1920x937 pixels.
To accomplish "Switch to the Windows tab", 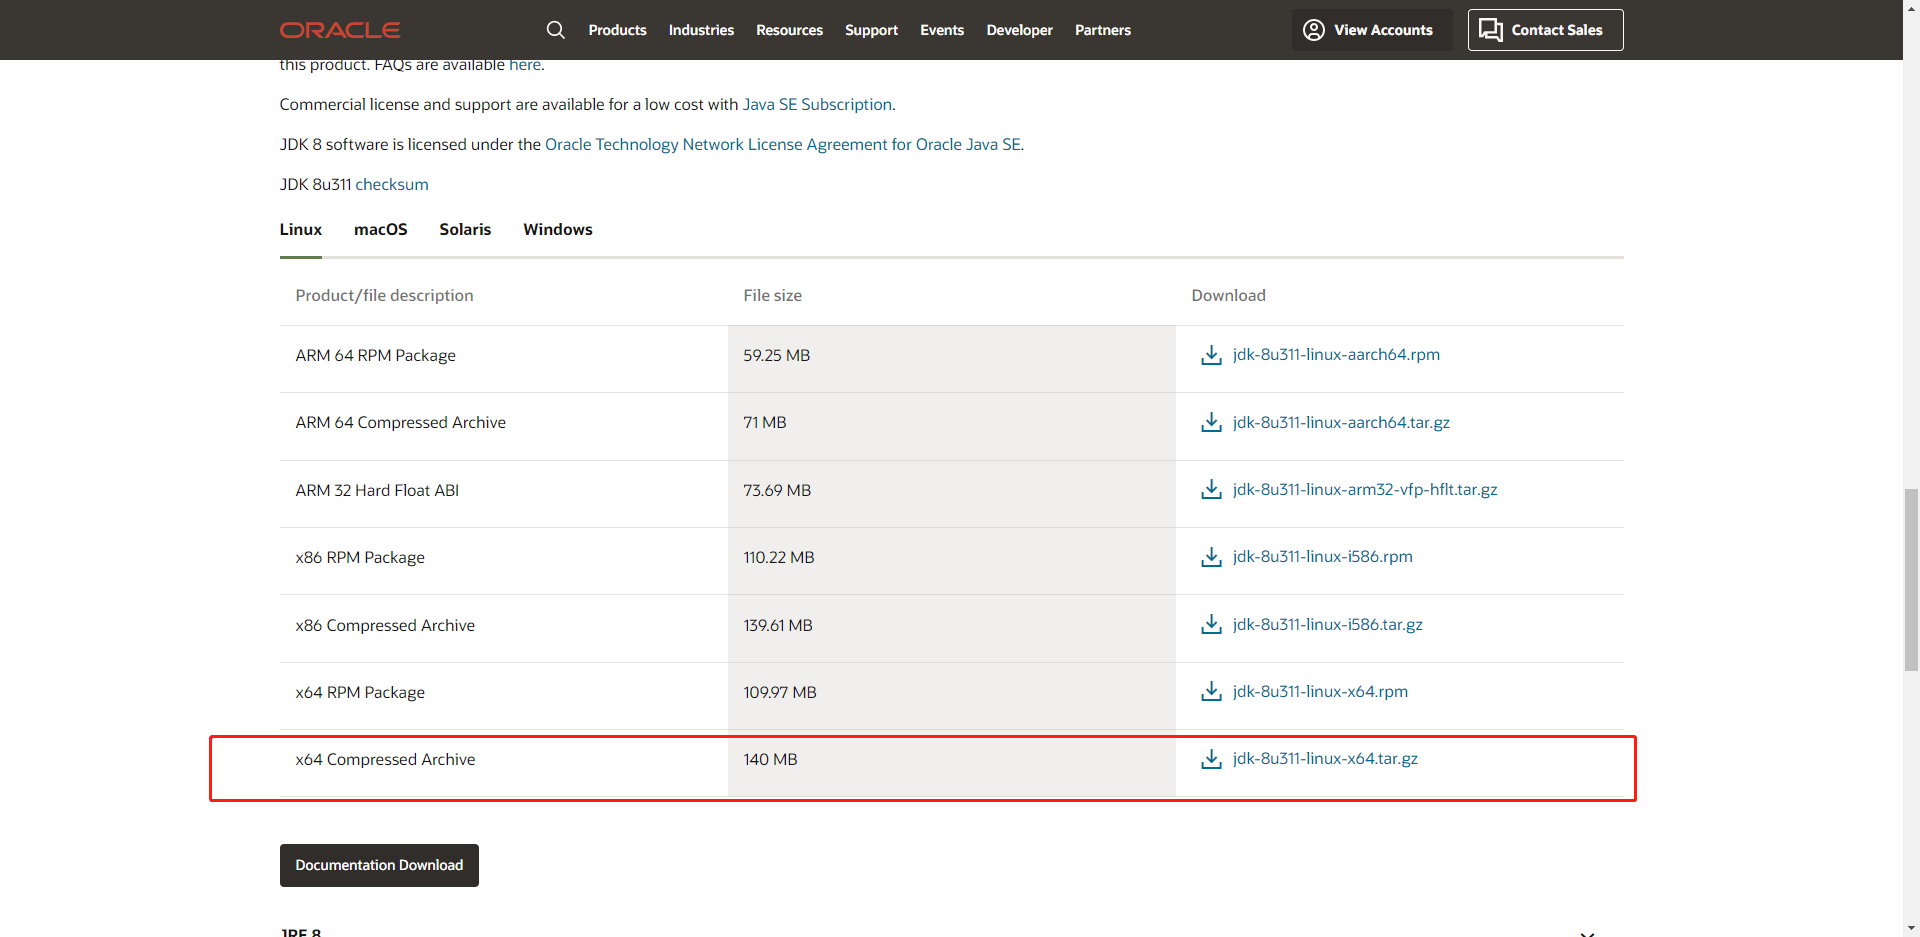I will click(x=558, y=230).
